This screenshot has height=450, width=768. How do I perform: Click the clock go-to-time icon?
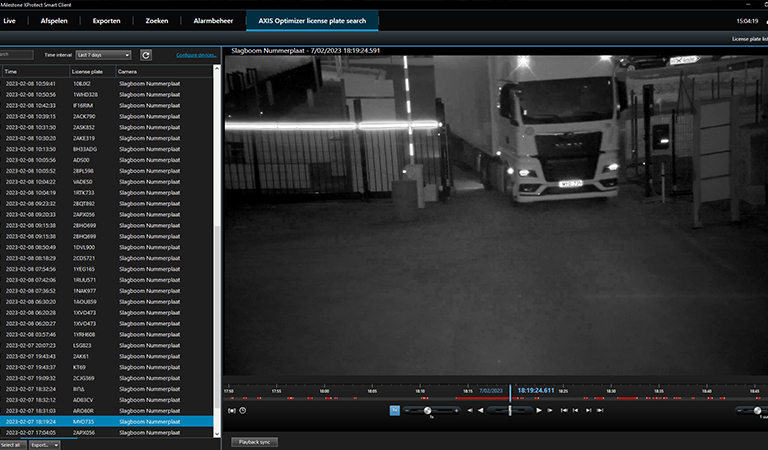click(243, 410)
